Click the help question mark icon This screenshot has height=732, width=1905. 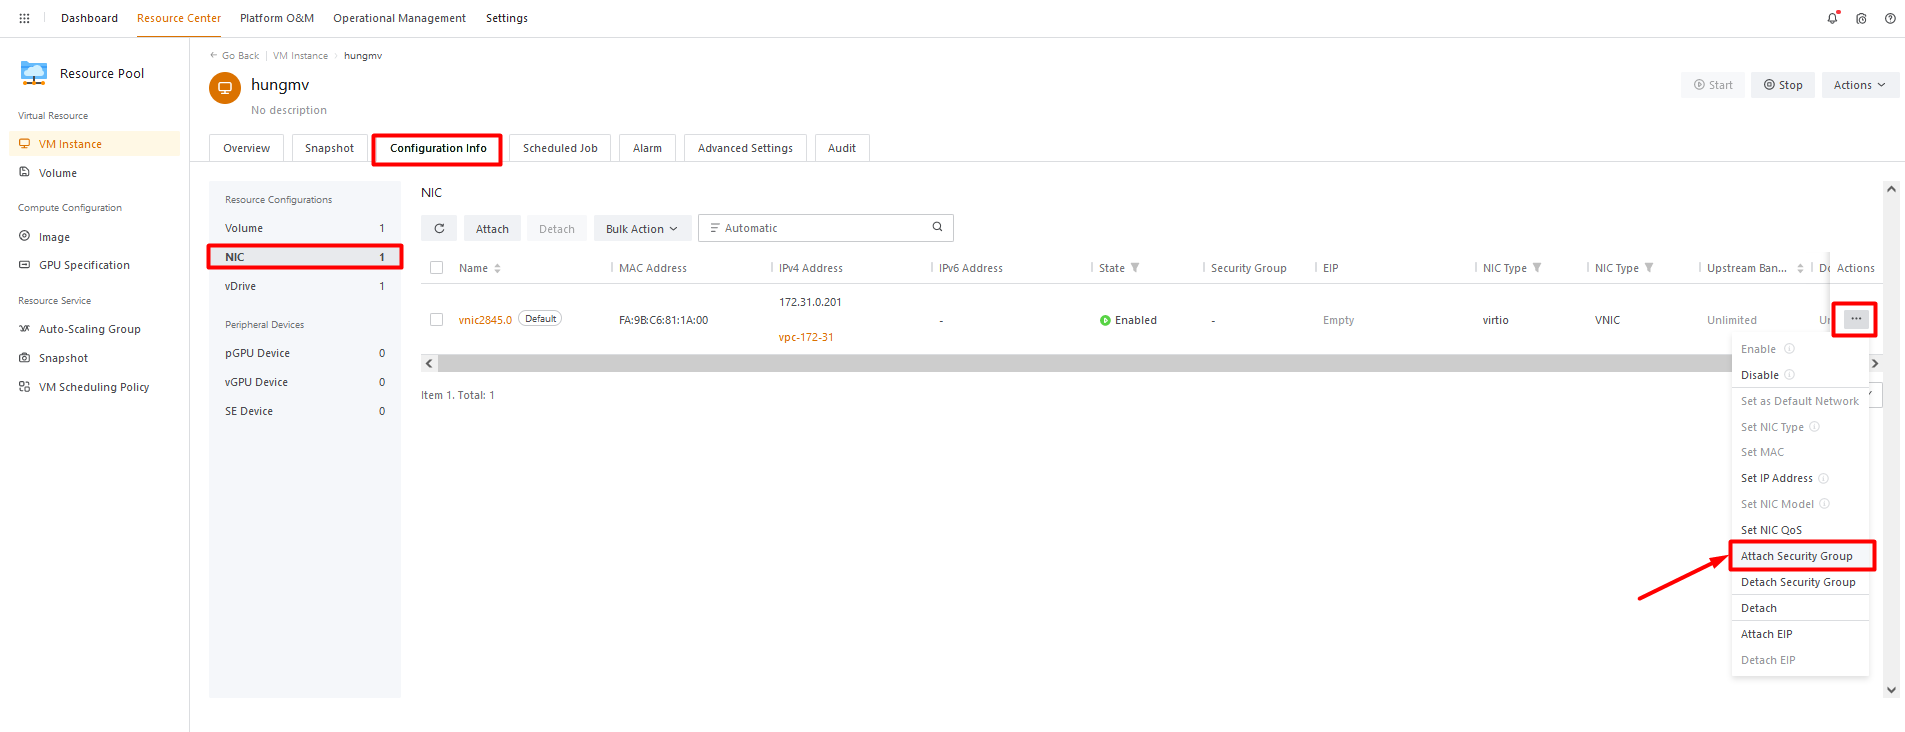tap(1890, 18)
